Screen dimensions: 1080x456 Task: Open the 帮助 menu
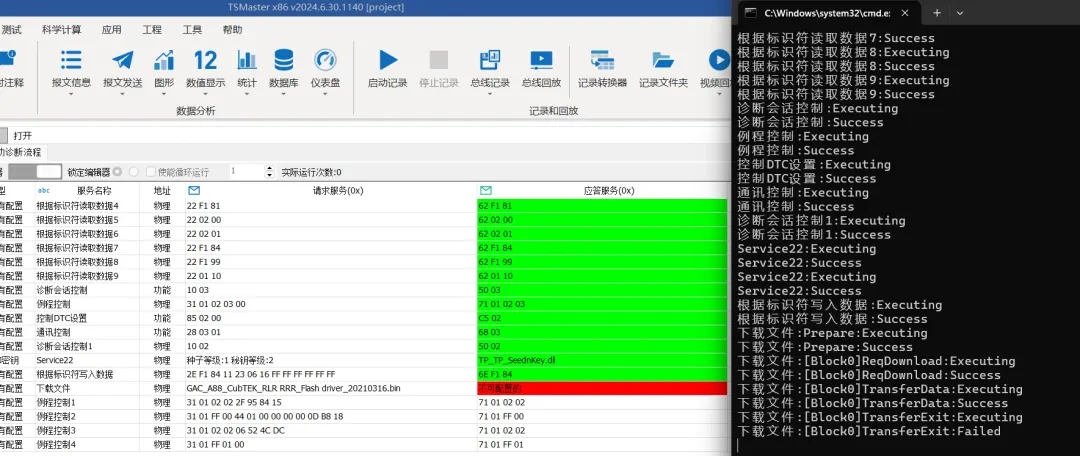point(232,30)
